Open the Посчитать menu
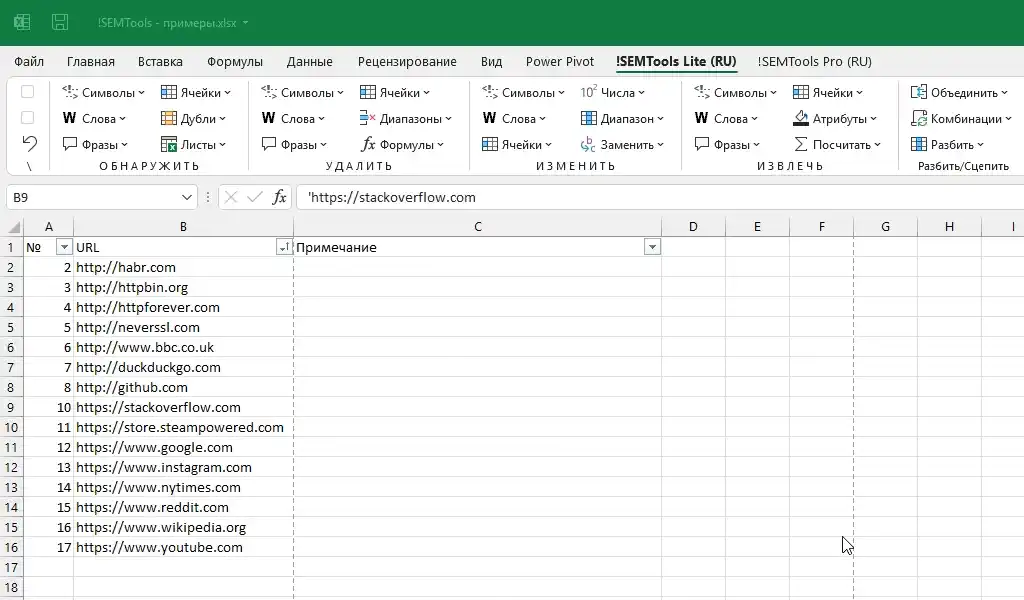Image resolution: width=1024 pixels, height=600 pixels. (x=837, y=145)
